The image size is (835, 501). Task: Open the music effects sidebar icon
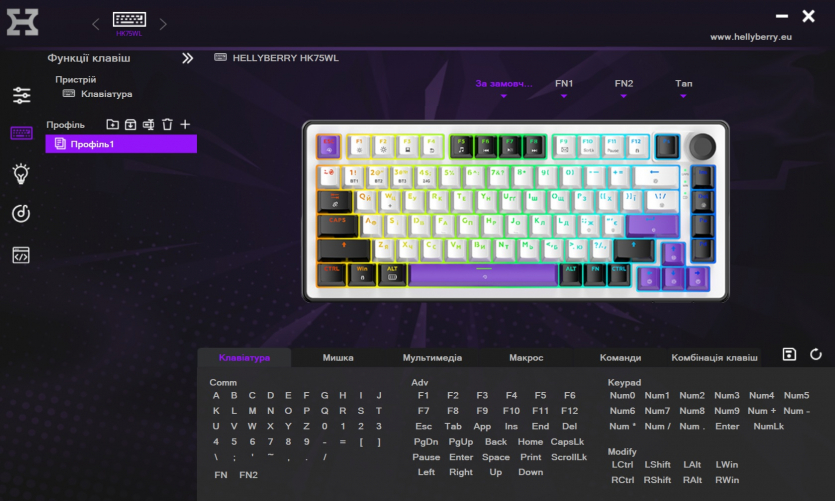21,213
